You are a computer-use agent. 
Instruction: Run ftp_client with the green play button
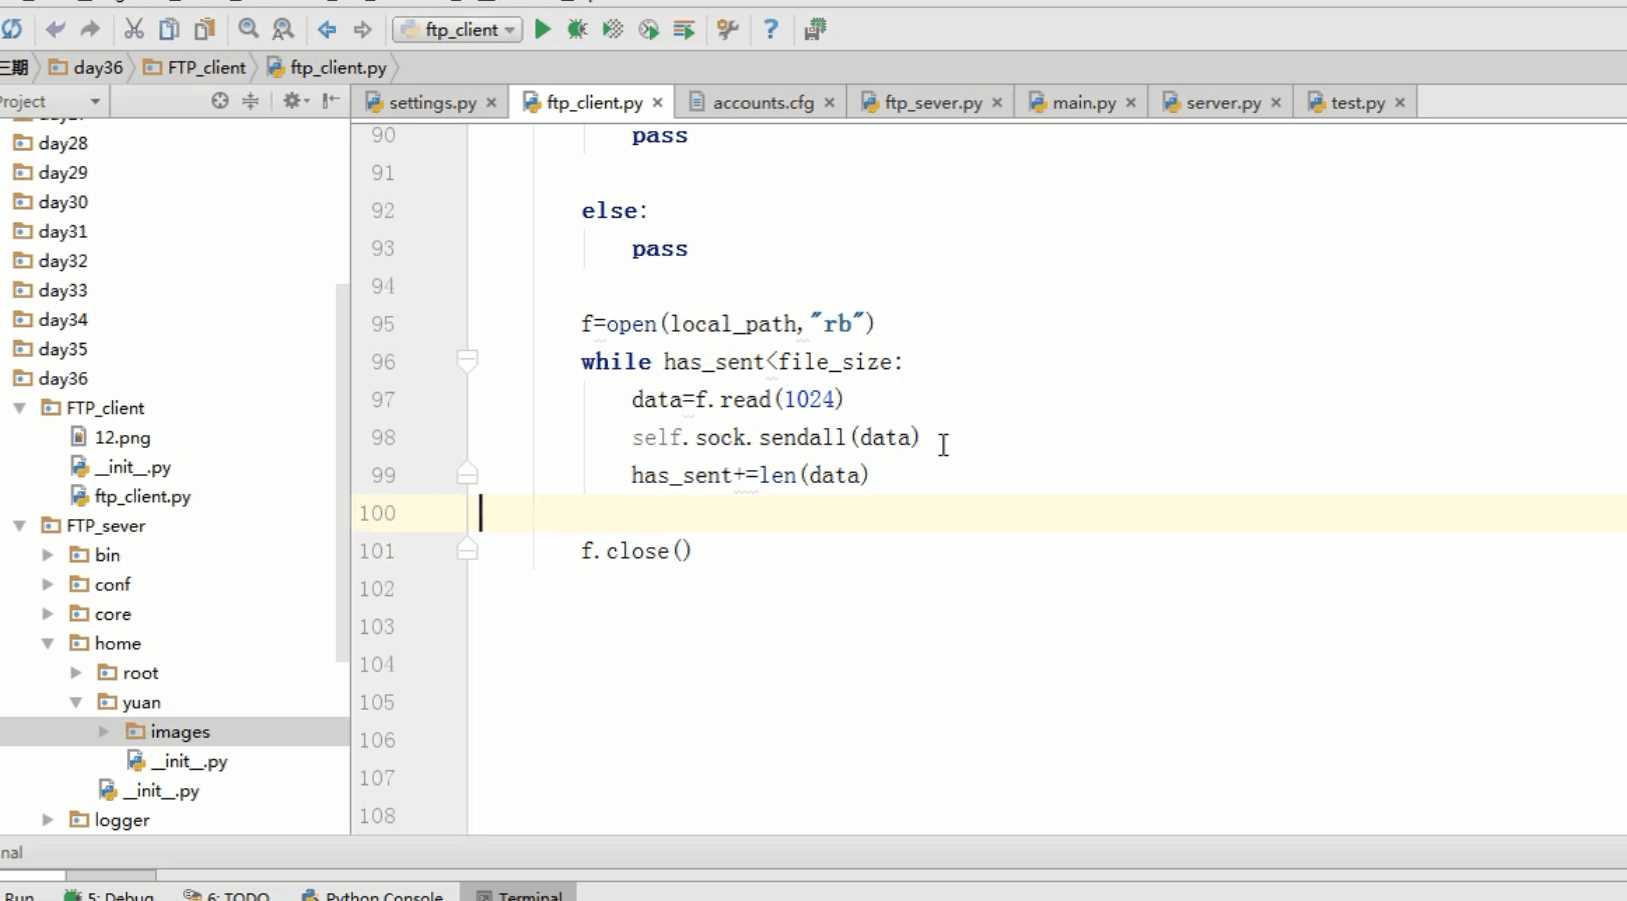[543, 29]
